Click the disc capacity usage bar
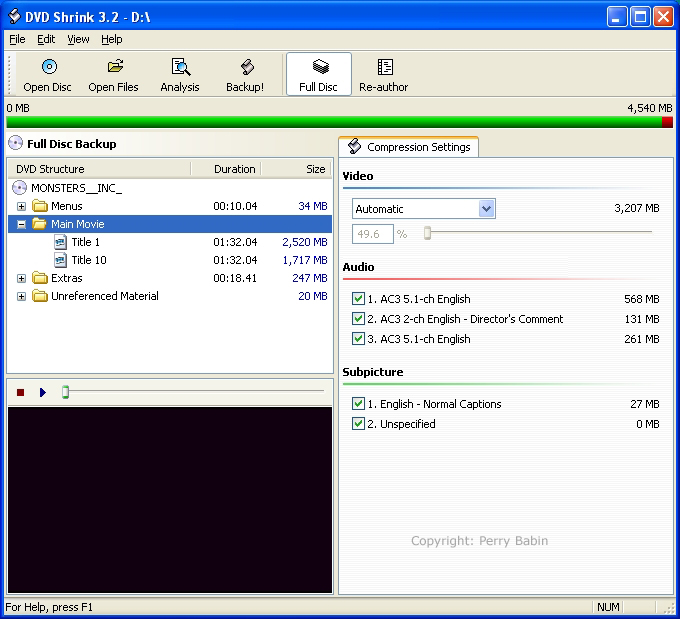680x619 pixels. point(340,122)
